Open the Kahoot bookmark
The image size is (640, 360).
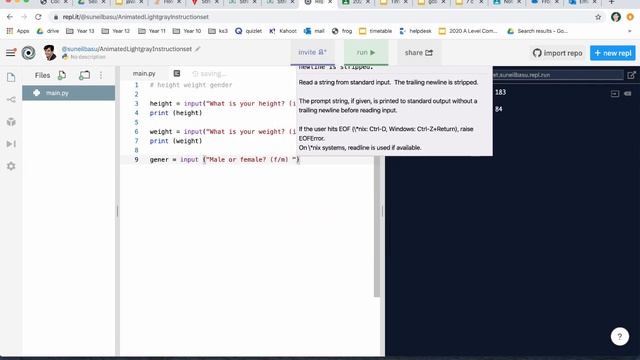(283, 31)
